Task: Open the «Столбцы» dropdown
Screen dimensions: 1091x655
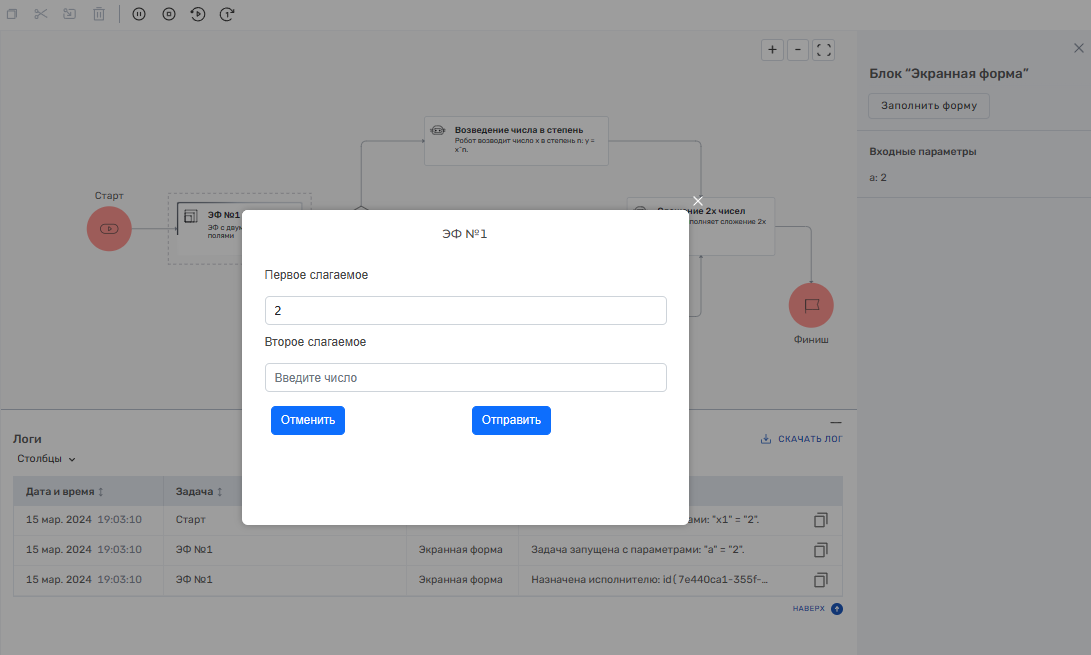Action: click(x=46, y=459)
